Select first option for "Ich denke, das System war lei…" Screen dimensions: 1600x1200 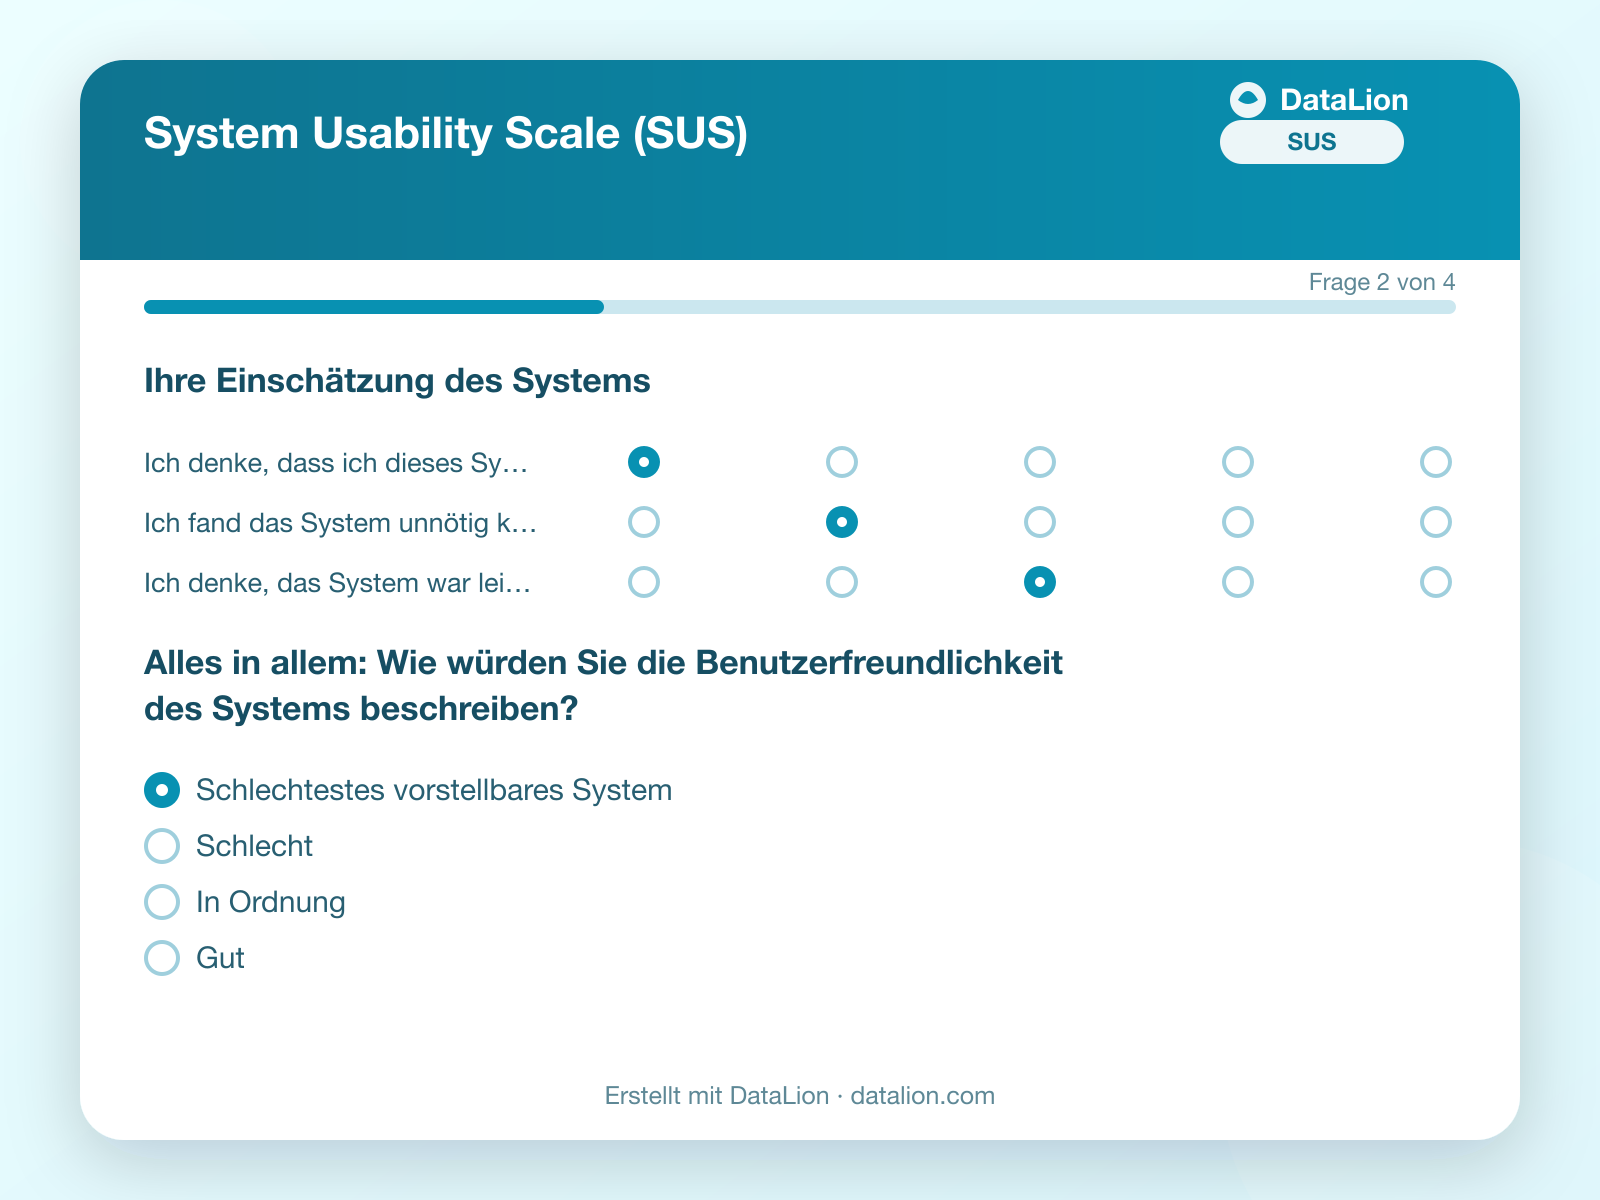coord(644,582)
